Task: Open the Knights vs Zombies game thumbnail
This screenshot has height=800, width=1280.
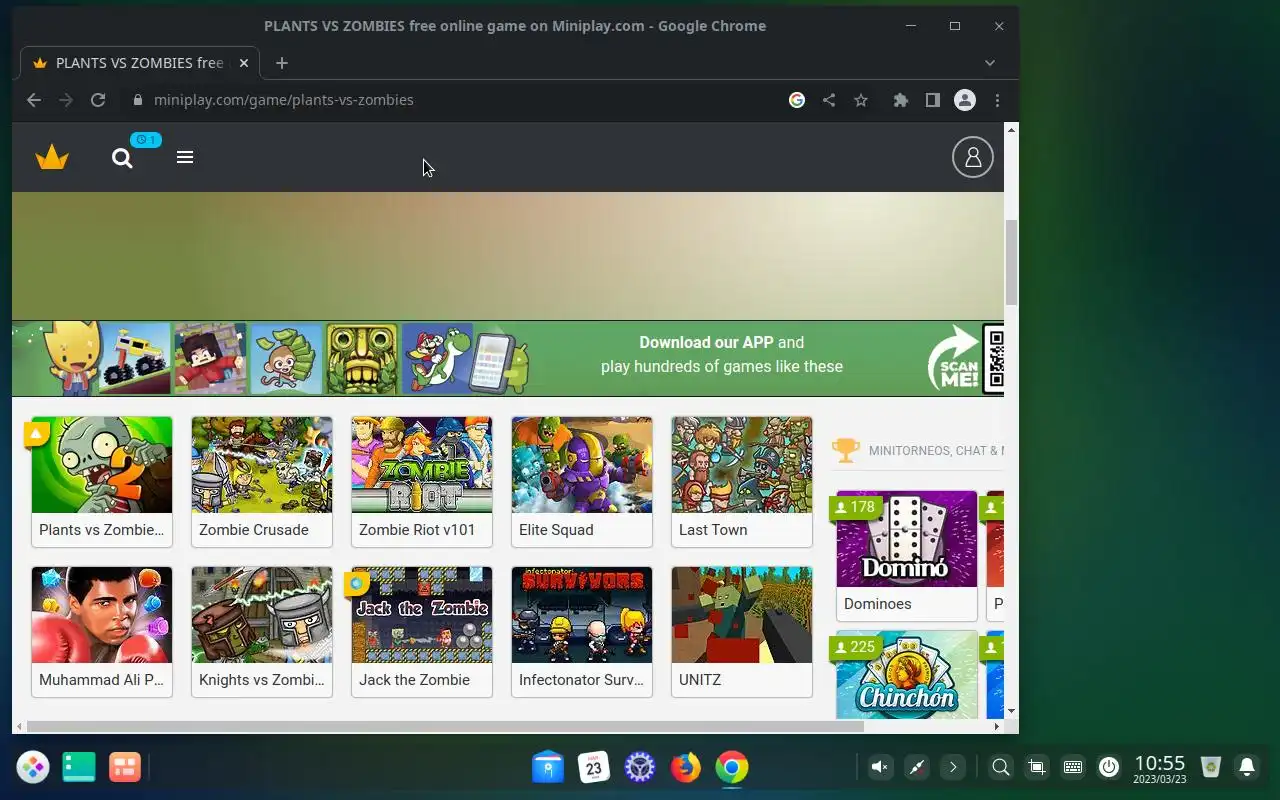Action: [262, 615]
